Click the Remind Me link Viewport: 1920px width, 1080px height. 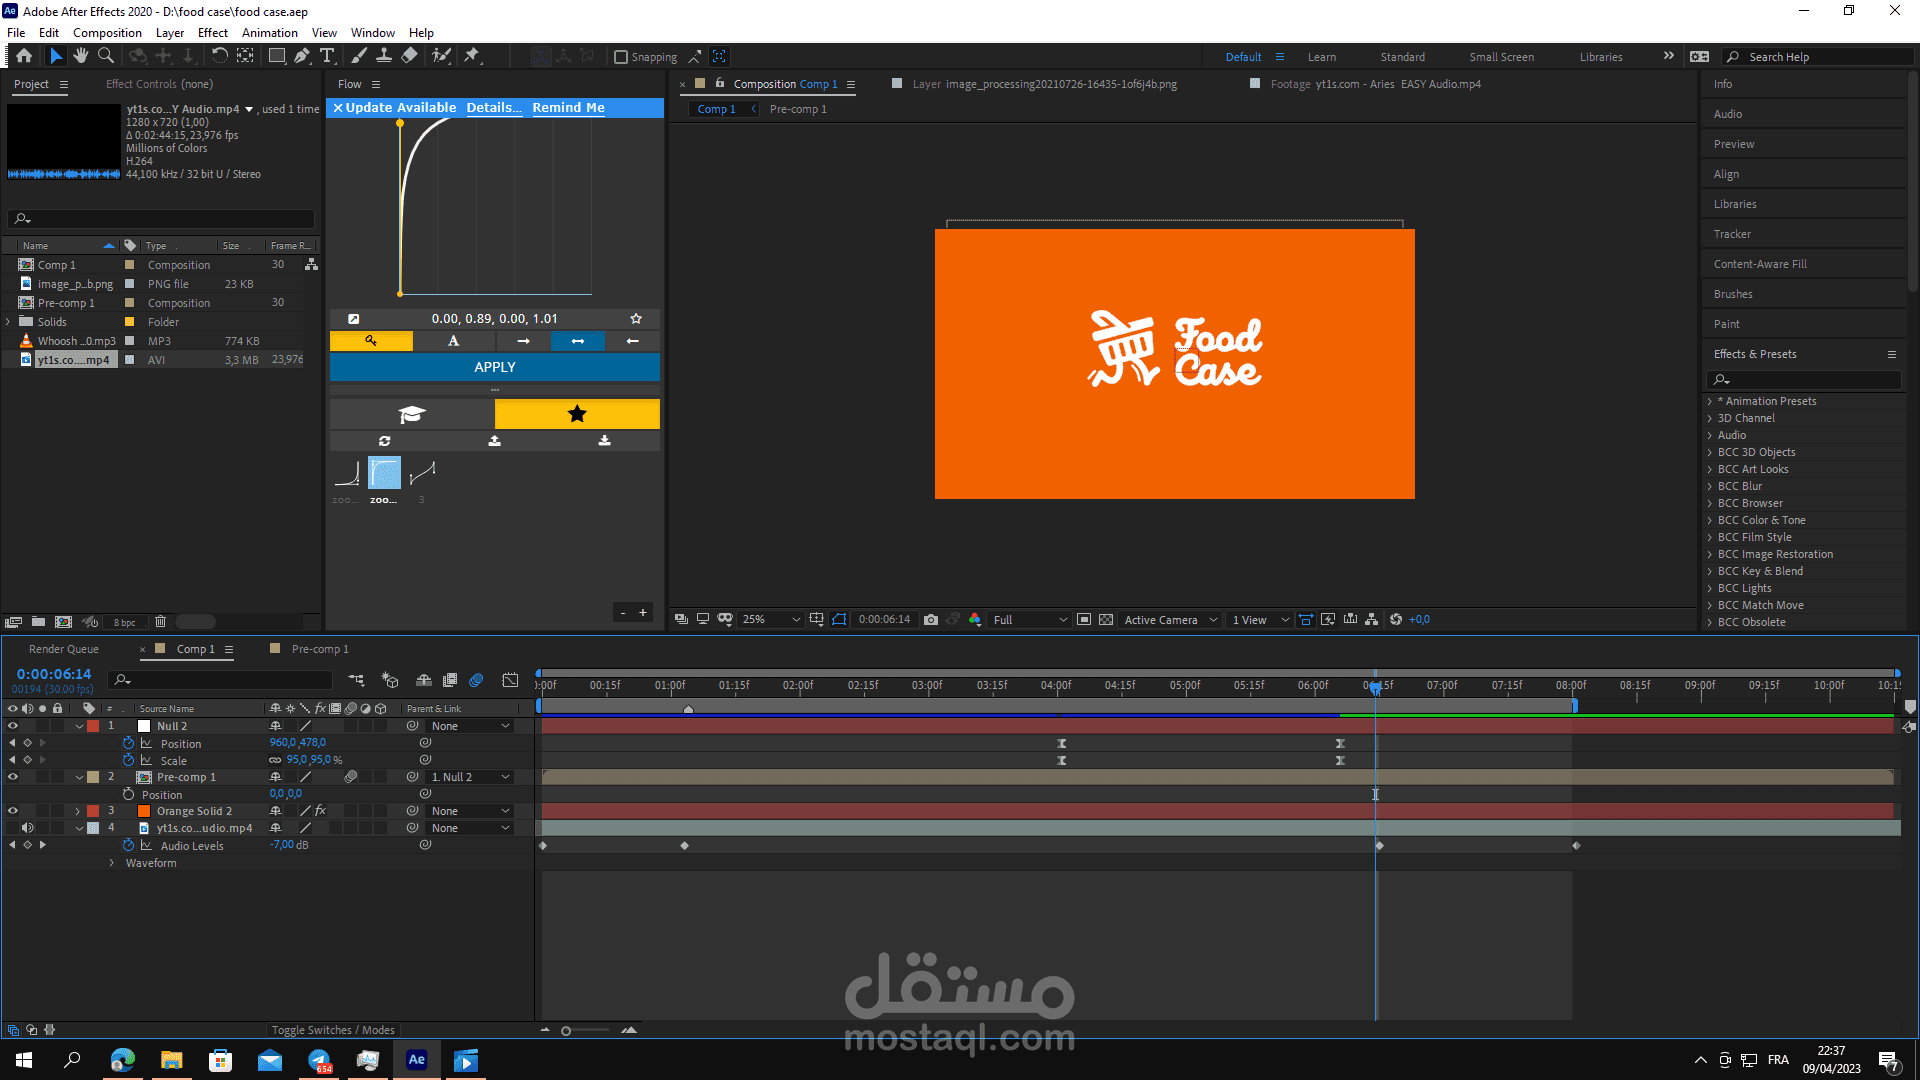tap(568, 108)
